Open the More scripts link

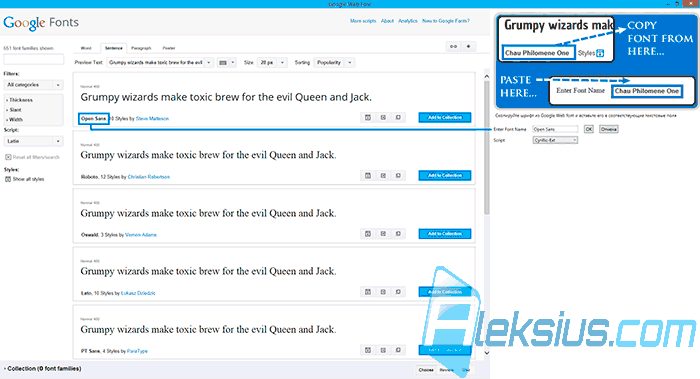pyautogui.click(x=363, y=21)
